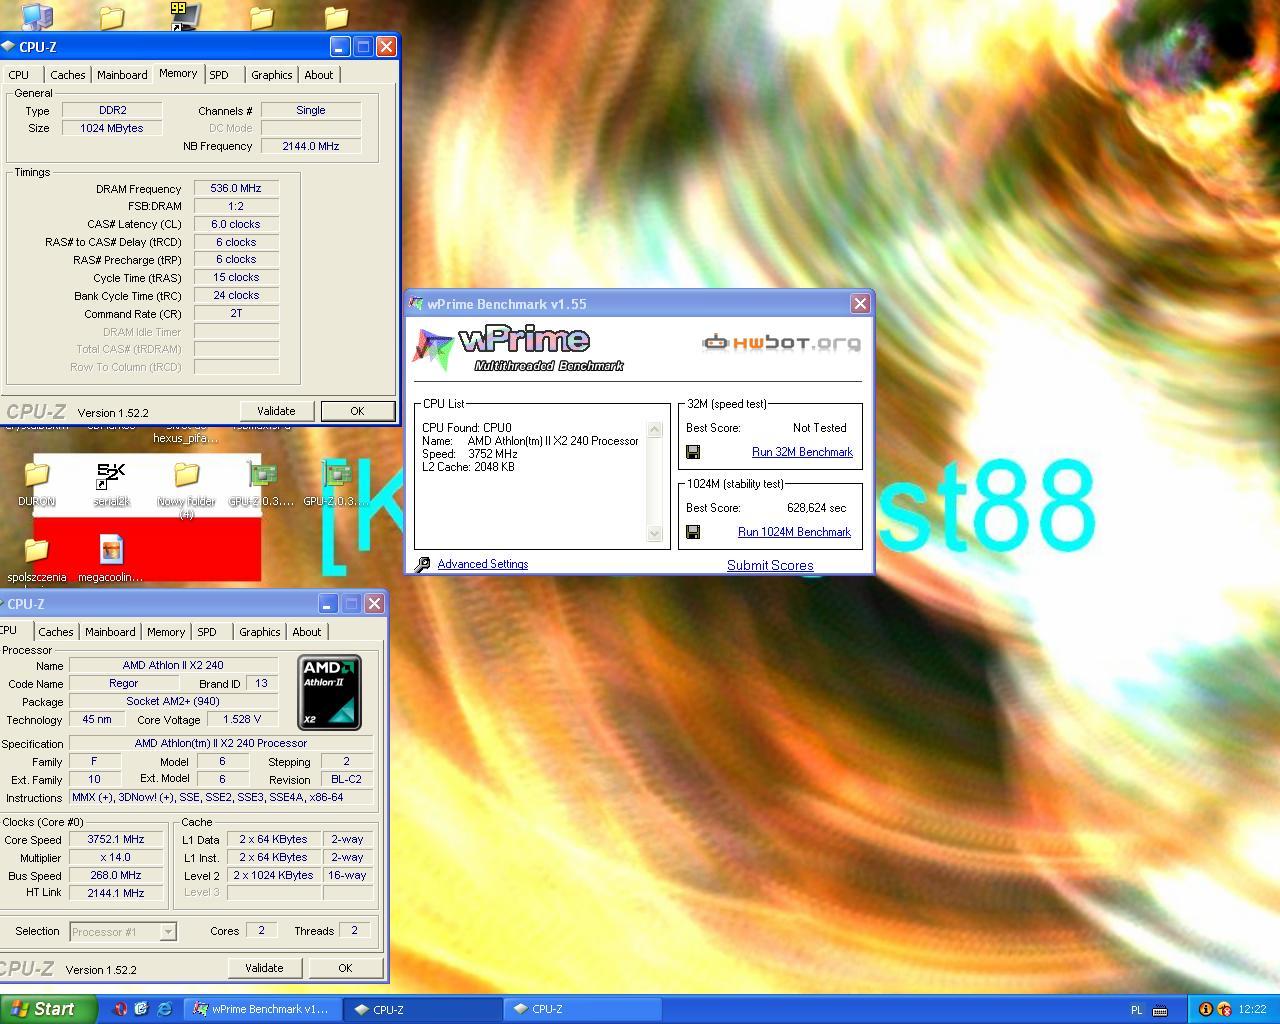Close the wPrime Benchmark window

860,303
